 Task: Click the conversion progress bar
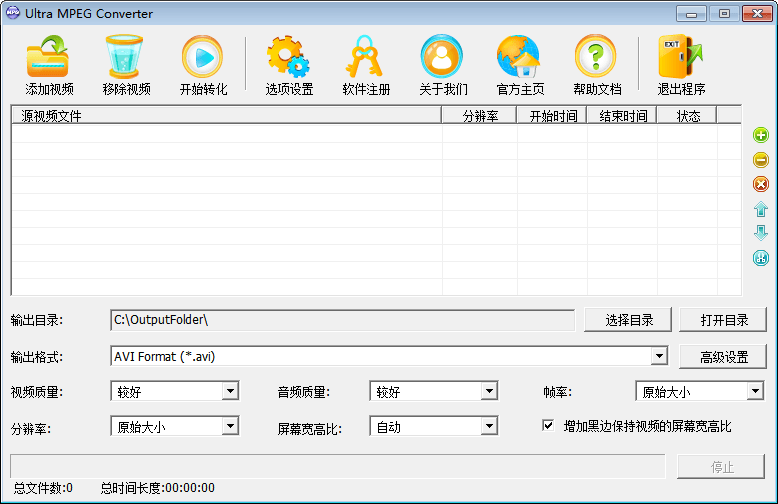(337, 466)
